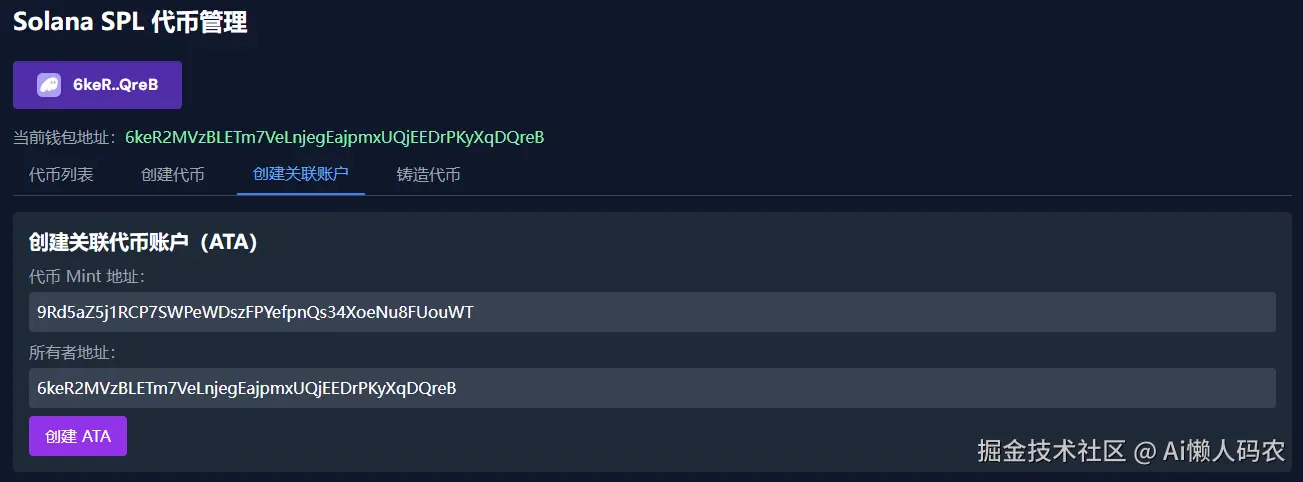
Task: Click the 所有者地址 label
Action: coord(73,352)
